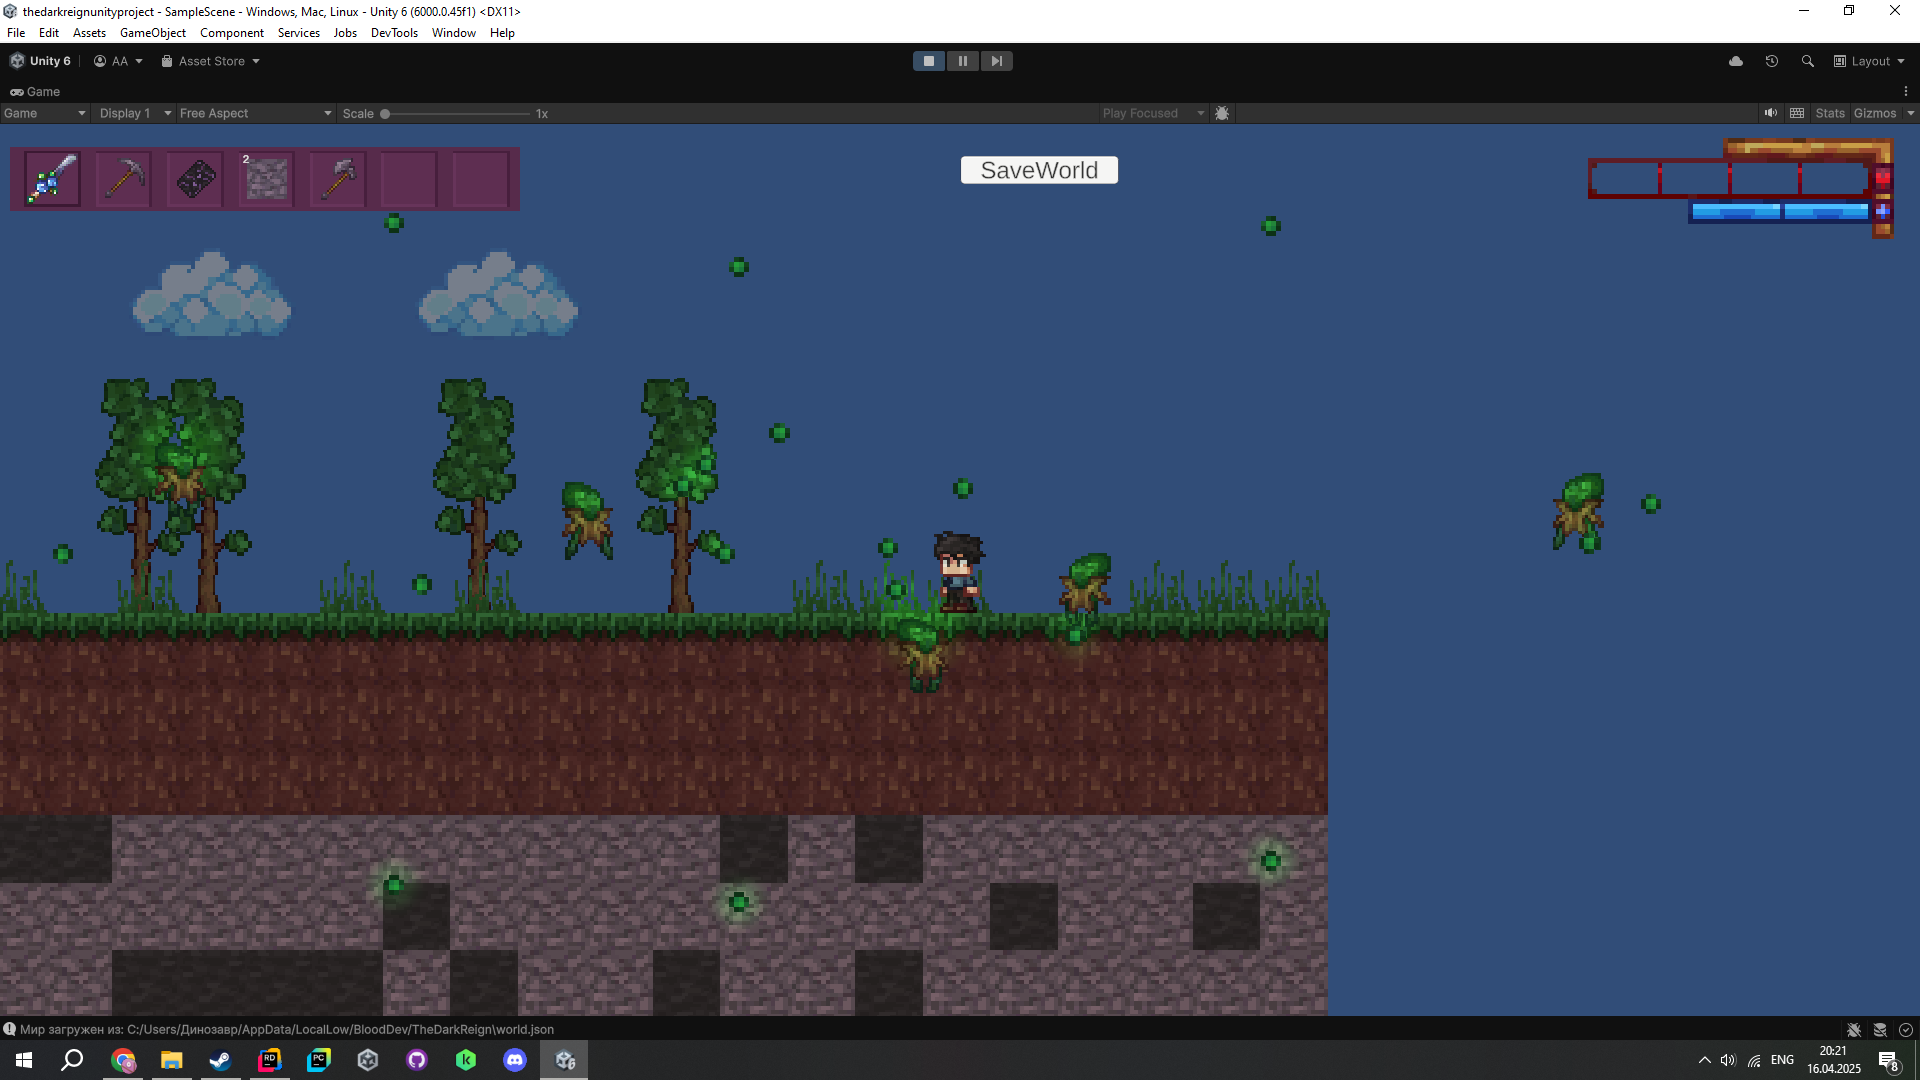Open File Explorer from the taskbar
The width and height of the screenshot is (1920, 1080).
[172, 1060]
